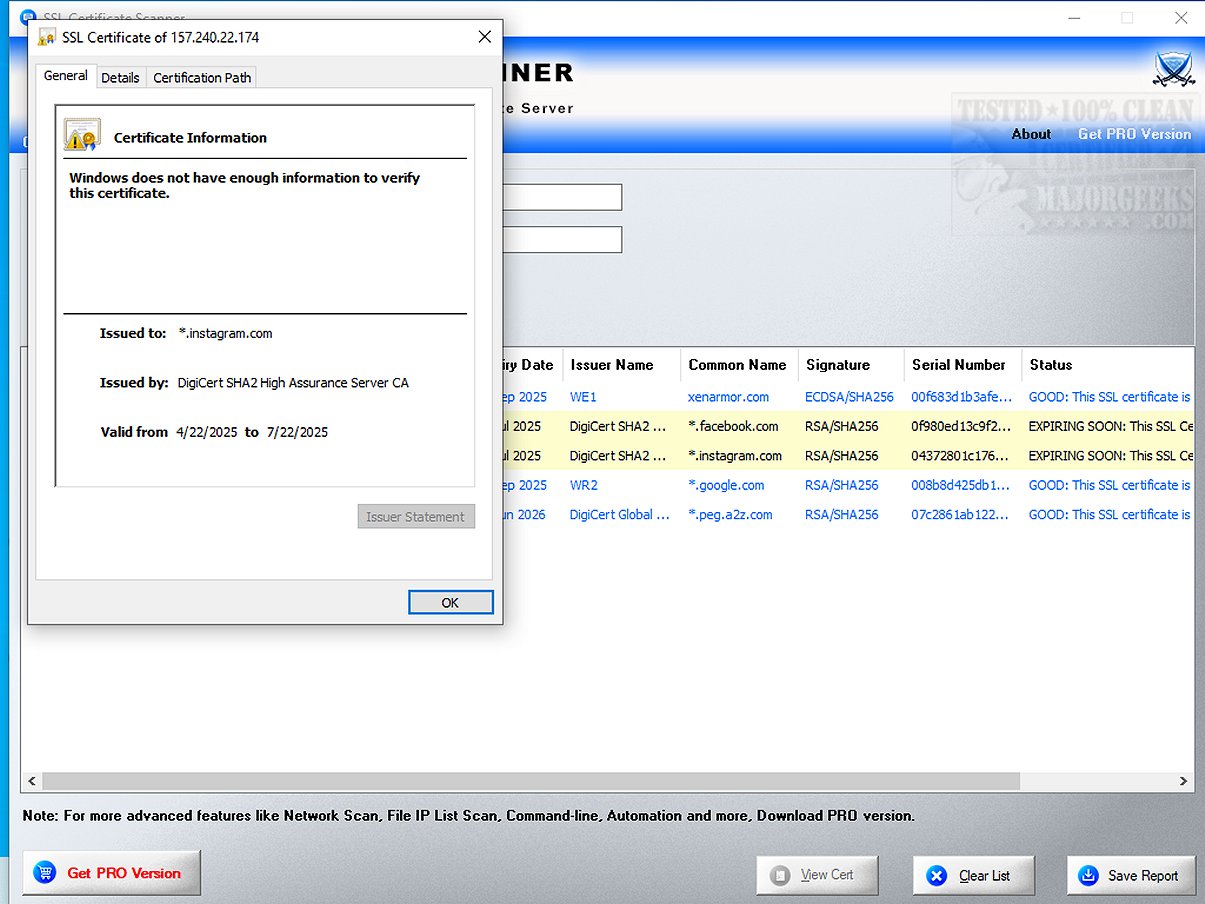Open the Certification Path tab

(x=202, y=77)
